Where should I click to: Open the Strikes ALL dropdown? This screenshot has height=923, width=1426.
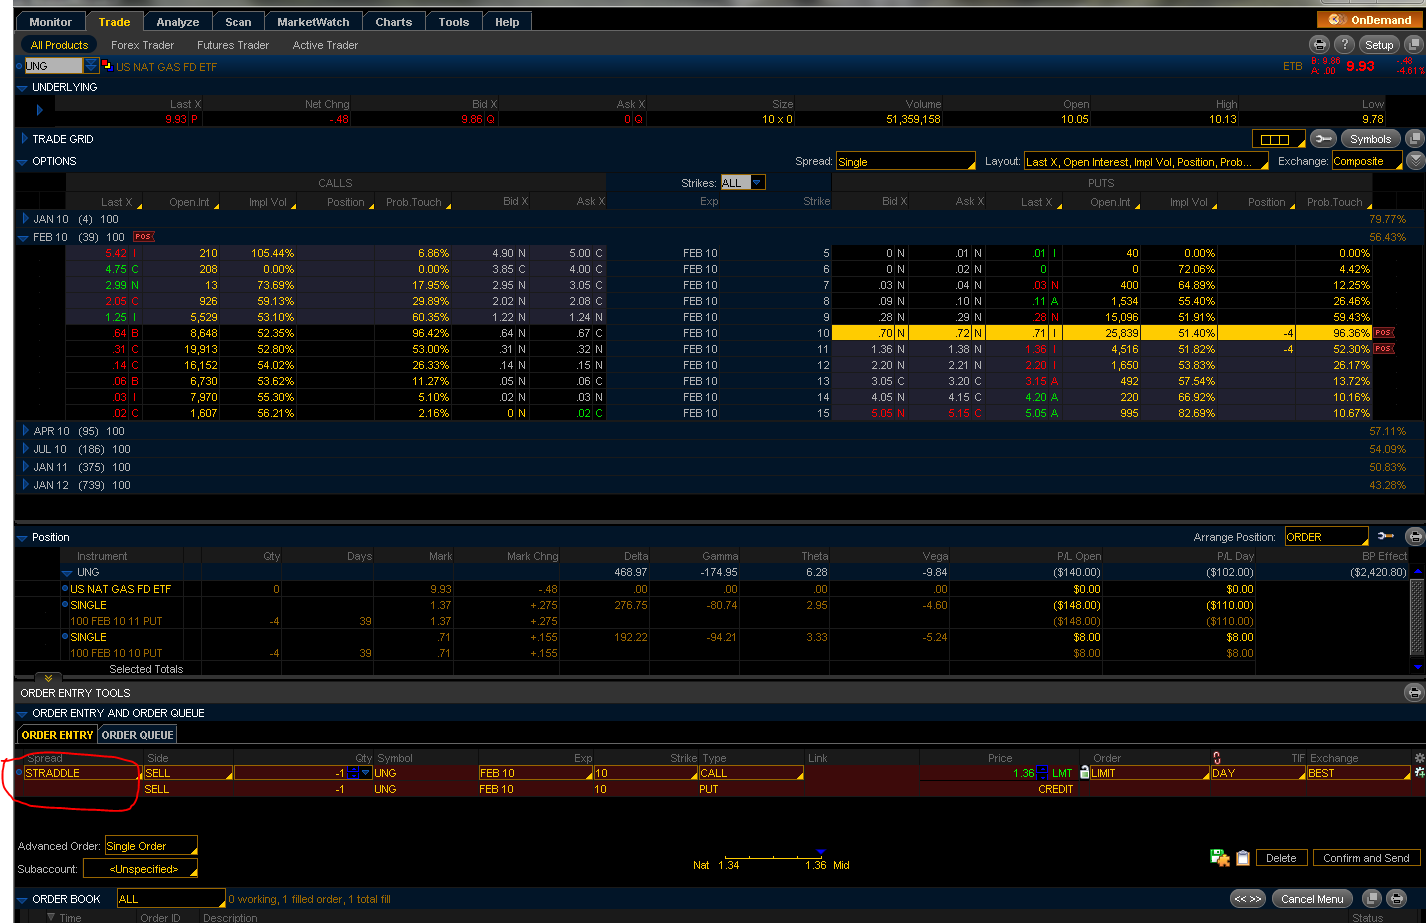pos(743,182)
